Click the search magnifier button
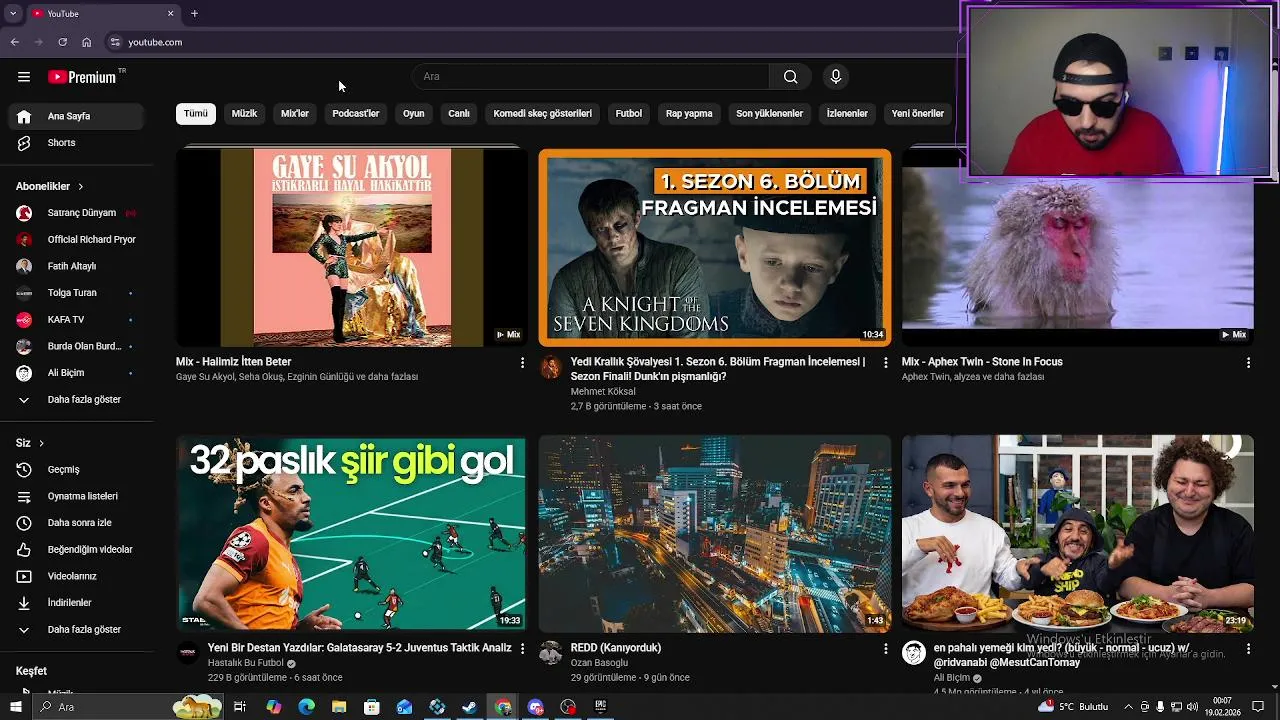 click(790, 77)
